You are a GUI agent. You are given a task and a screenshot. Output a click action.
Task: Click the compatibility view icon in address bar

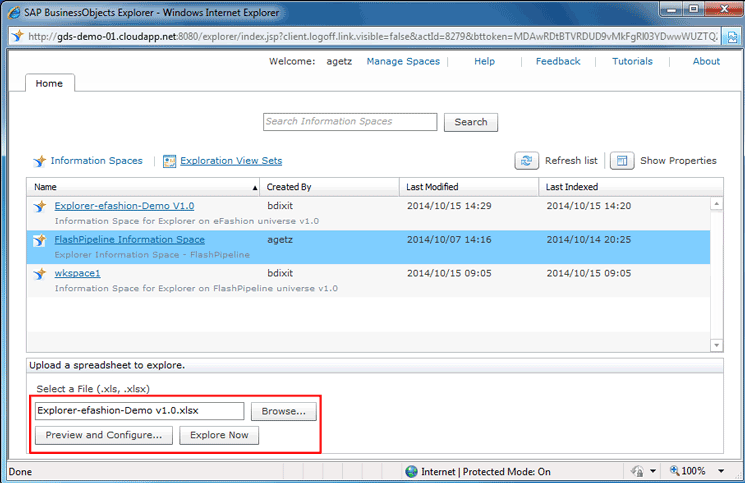(x=732, y=37)
